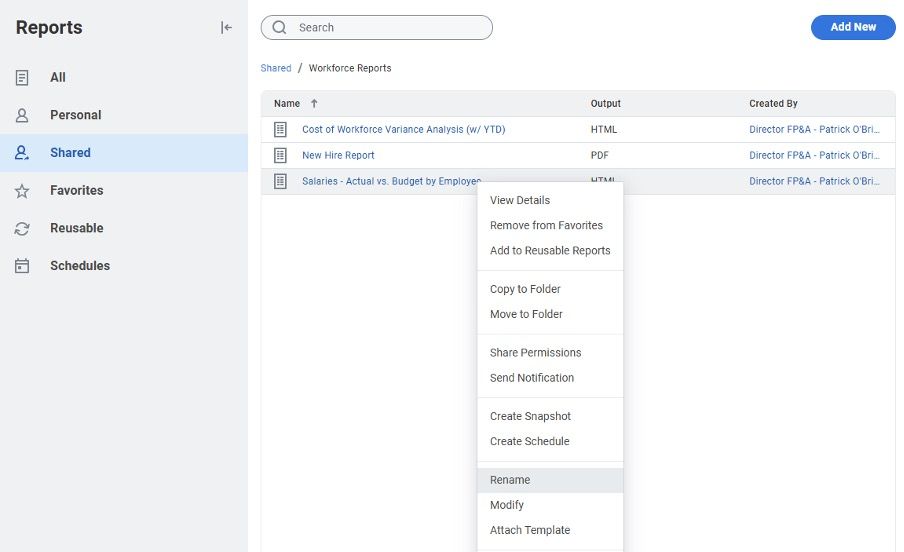Click creator link in Cost of Workforce row

pos(814,130)
